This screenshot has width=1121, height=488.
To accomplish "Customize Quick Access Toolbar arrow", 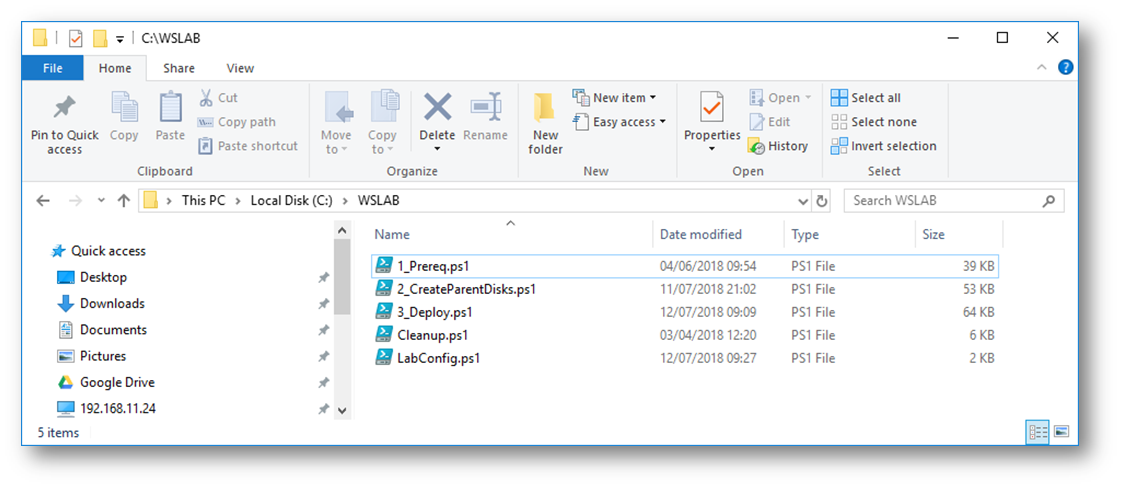I will click(x=120, y=39).
